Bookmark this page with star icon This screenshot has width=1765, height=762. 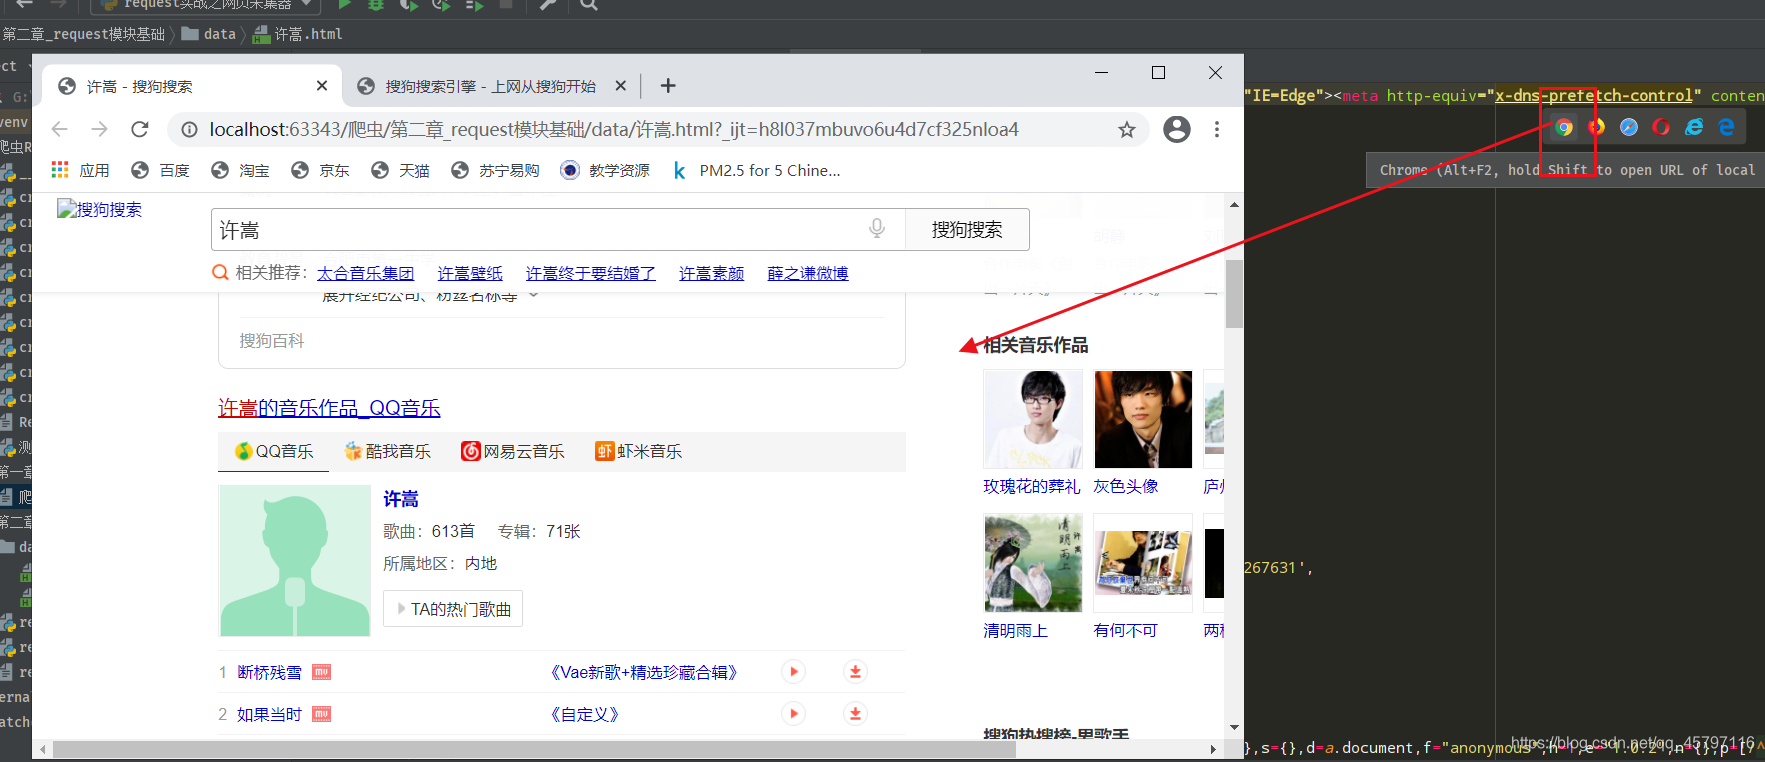(x=1127, y=129)
